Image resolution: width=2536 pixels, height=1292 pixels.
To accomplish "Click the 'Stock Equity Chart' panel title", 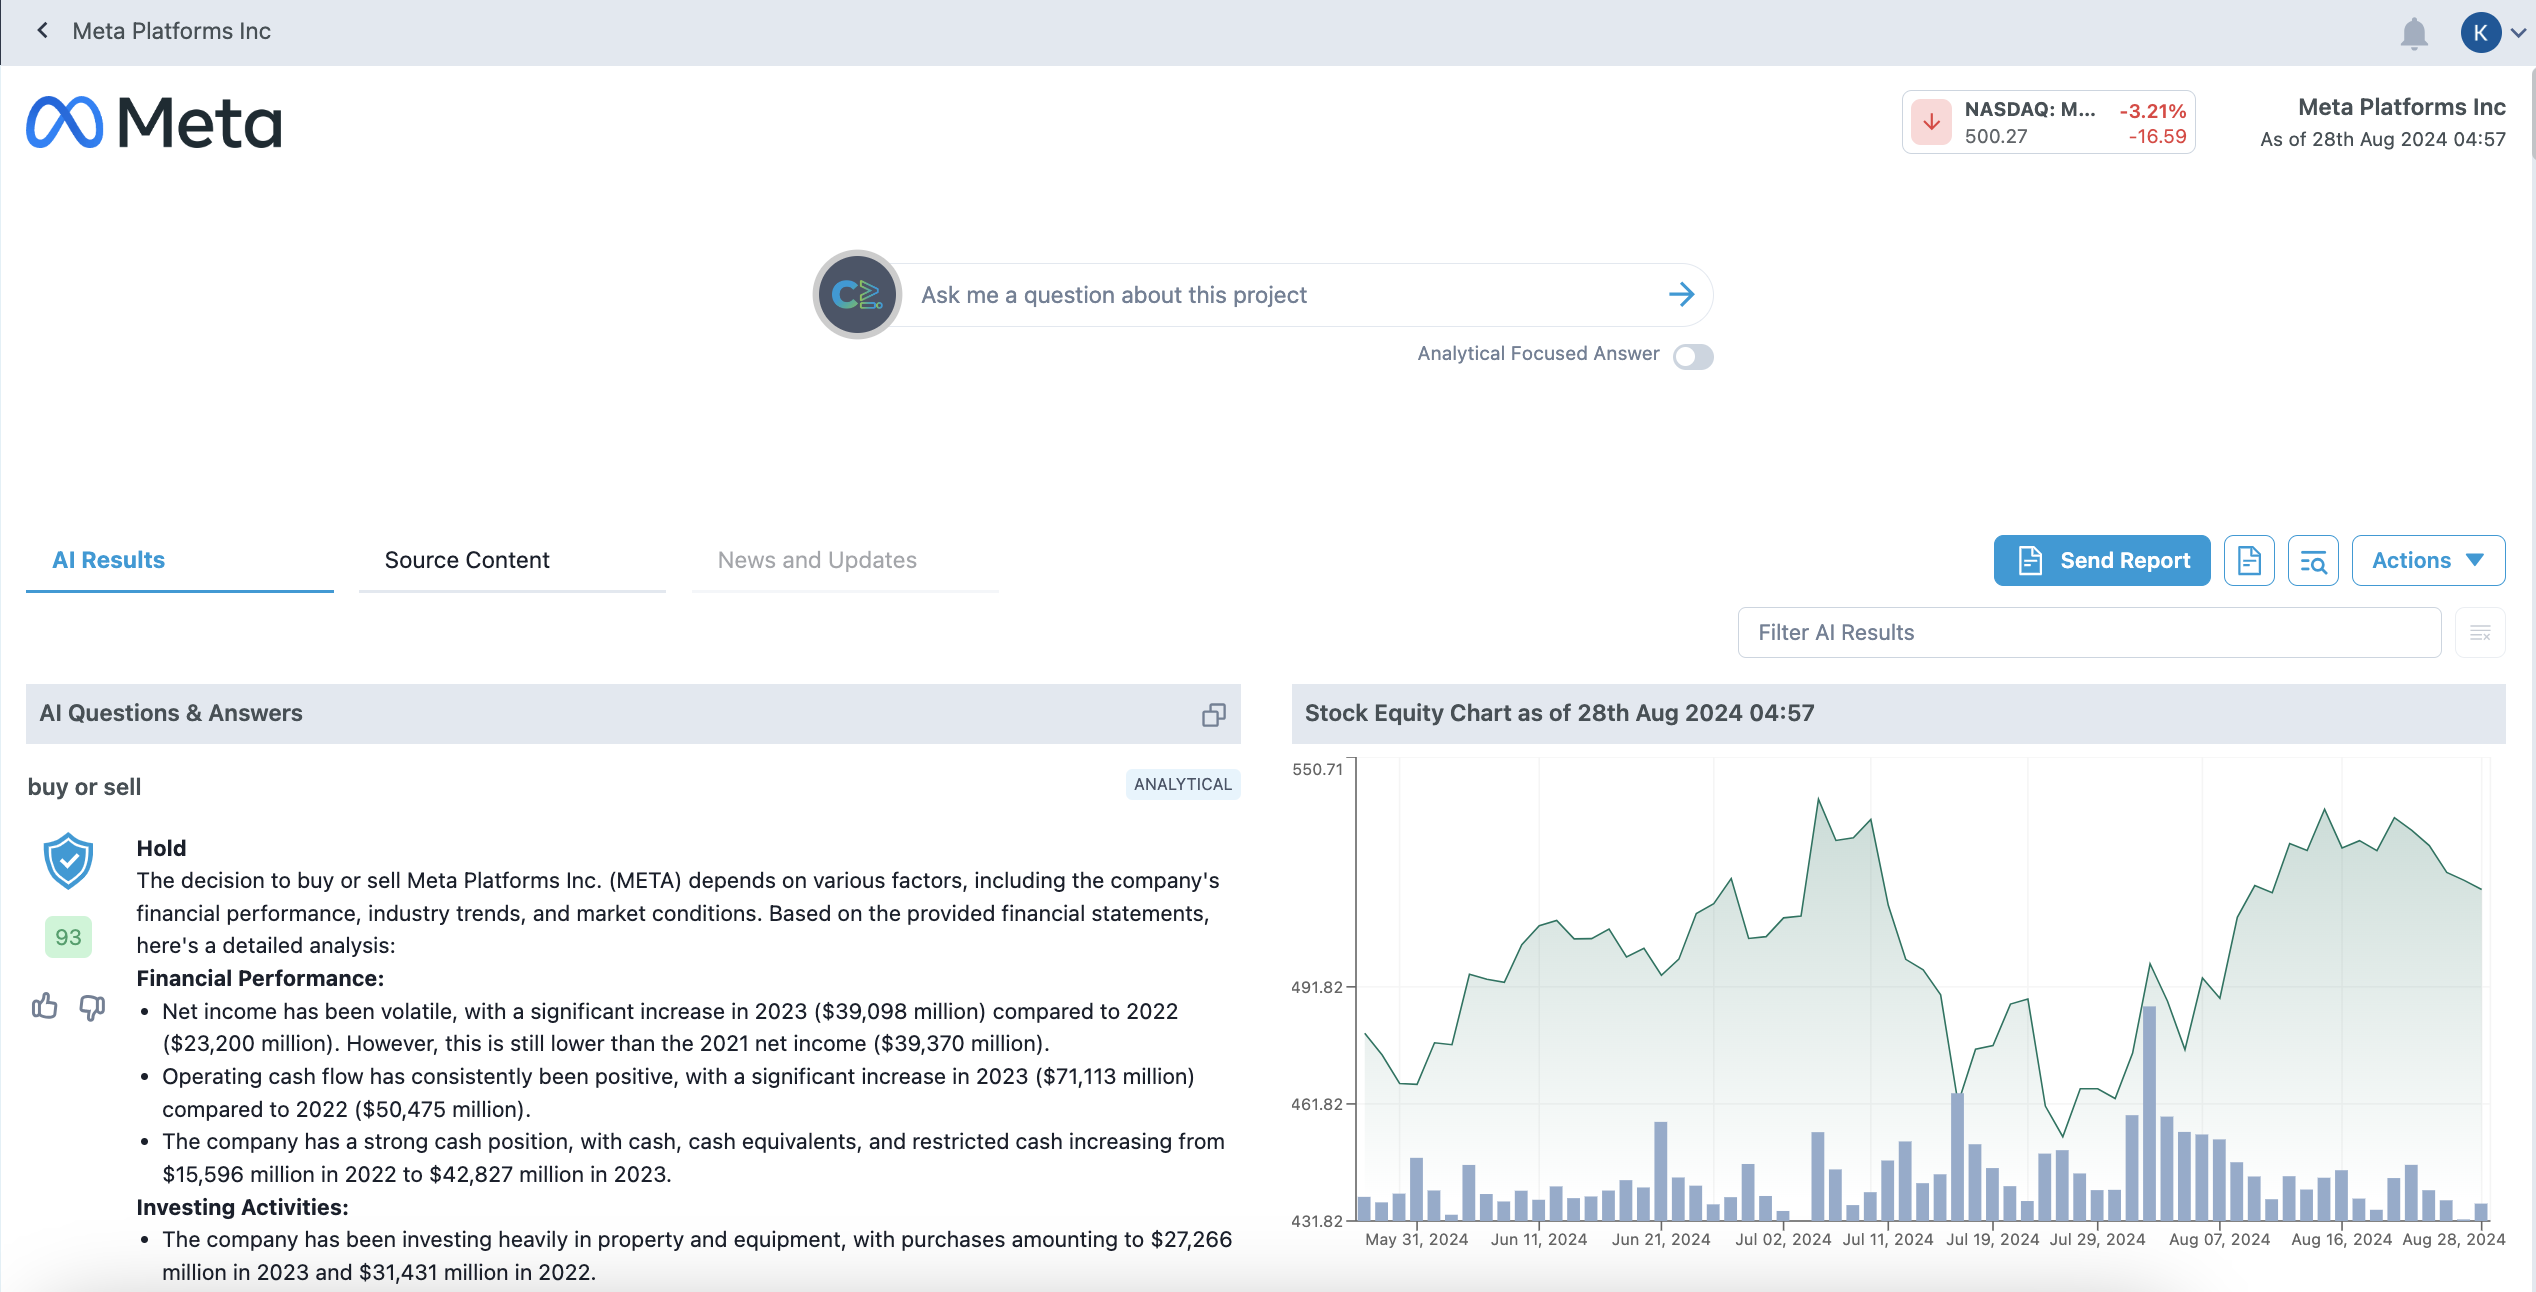I will click(1559, 713).
